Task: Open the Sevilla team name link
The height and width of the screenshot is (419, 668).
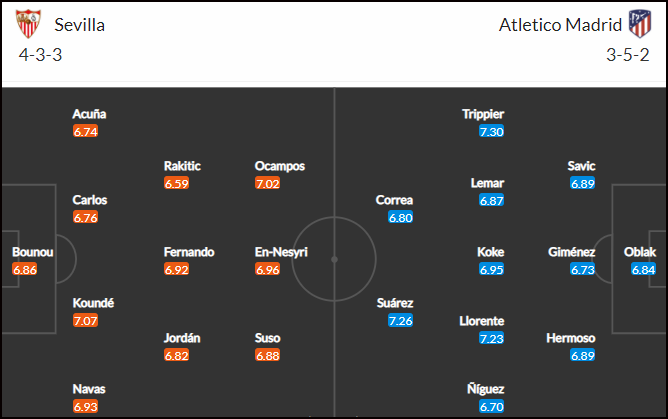Action: (x=80, y=25)
